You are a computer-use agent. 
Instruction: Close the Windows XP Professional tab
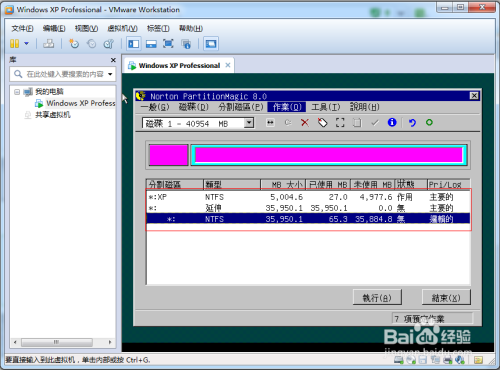click(x=228, y=65)
